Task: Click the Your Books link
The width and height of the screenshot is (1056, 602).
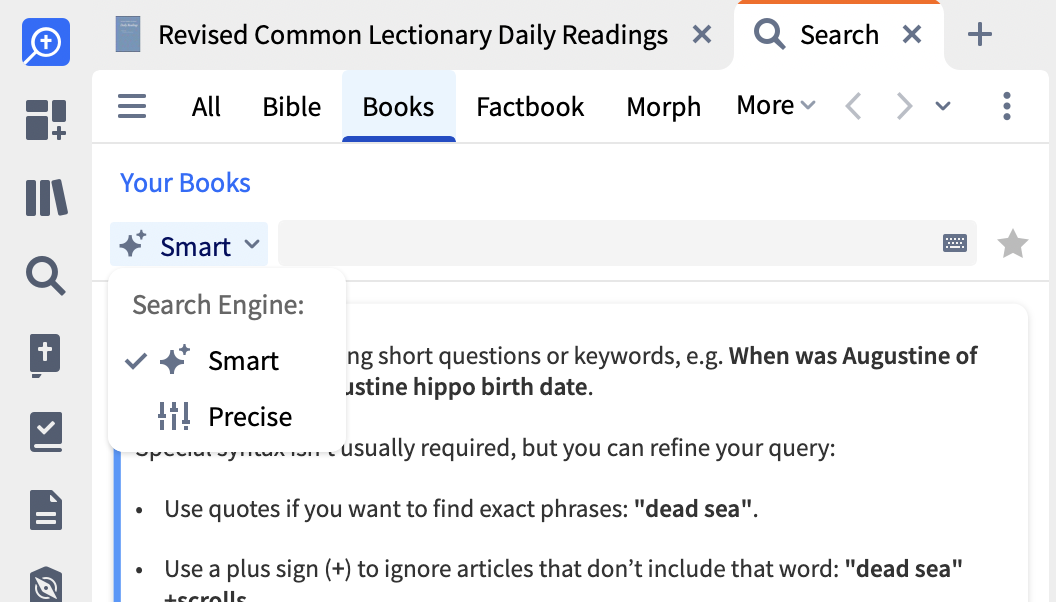Action: (185, 183)
